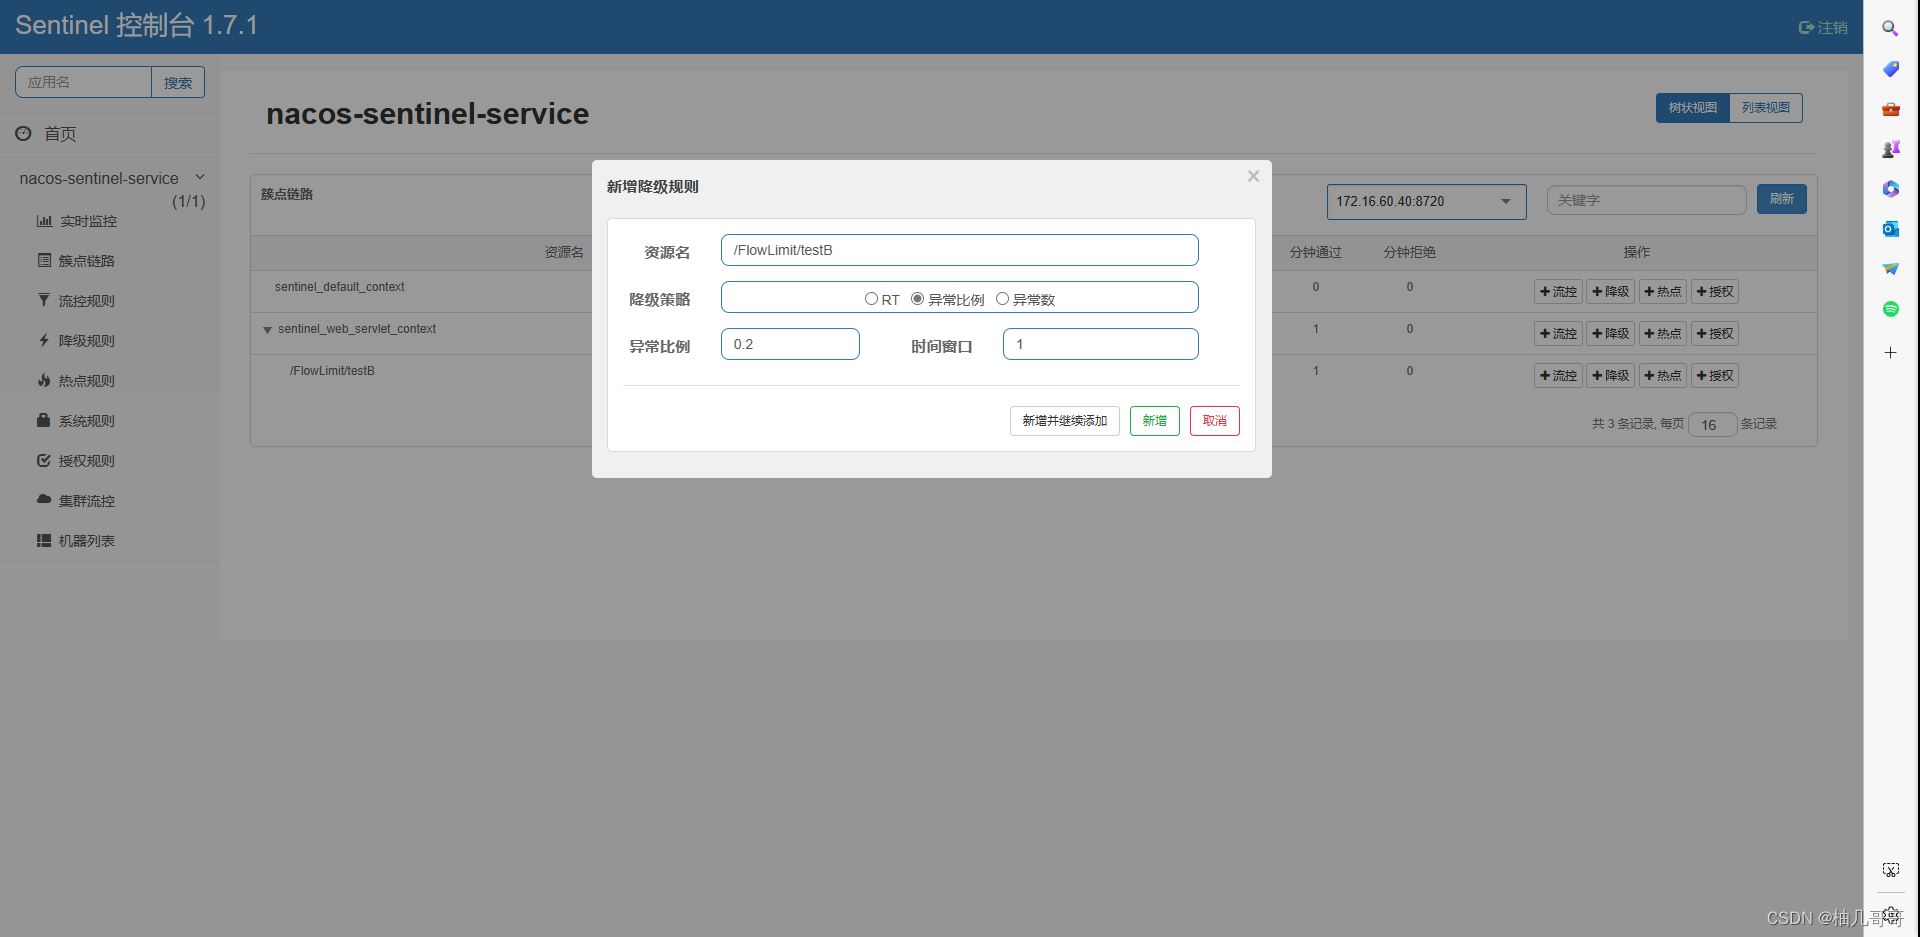The width and height of the screenshot is (1920, 937).
Task: Click +降级 for sentinel_web_servlet_context row
Action: [x=1610, y=334]
